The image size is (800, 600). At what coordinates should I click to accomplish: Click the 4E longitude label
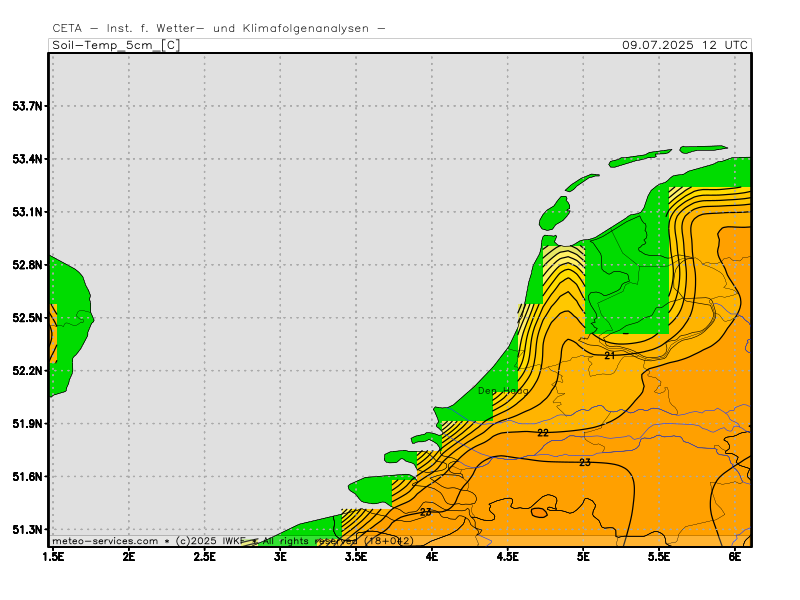point(432,557)
